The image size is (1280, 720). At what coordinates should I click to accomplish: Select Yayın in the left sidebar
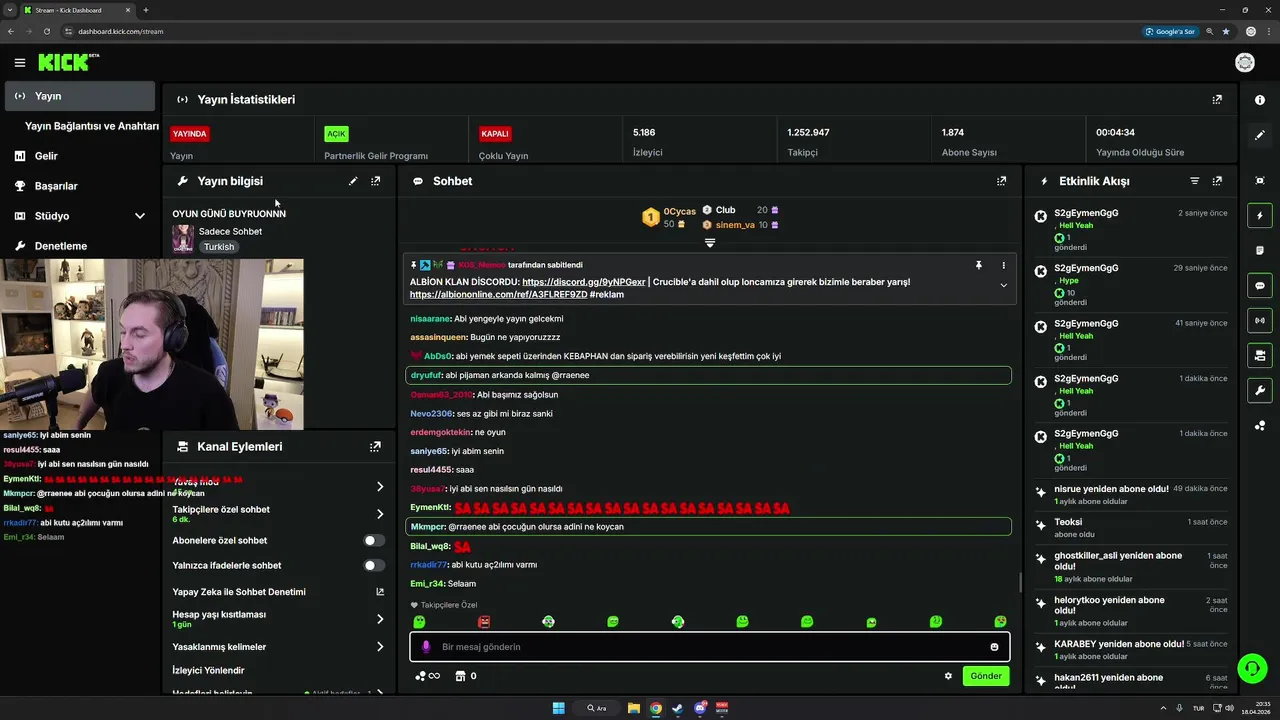click(x=80, y=96)
